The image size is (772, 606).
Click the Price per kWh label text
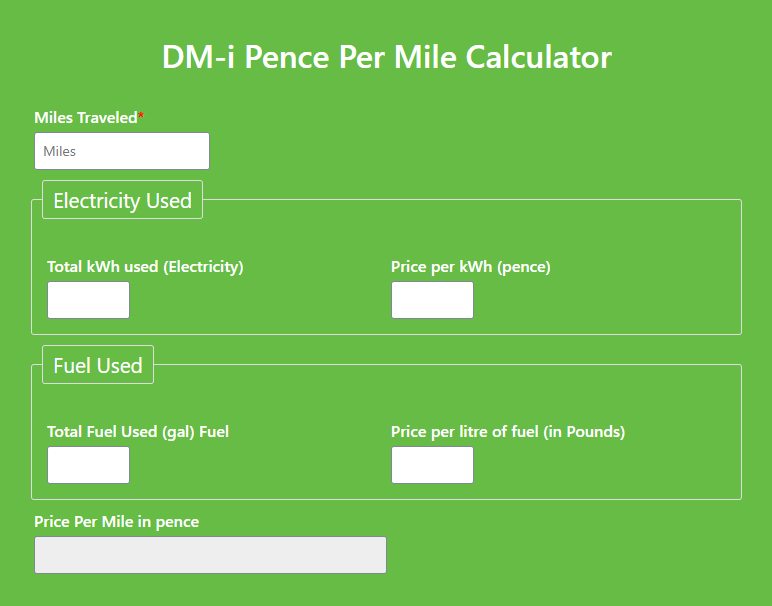pos(470,267)
